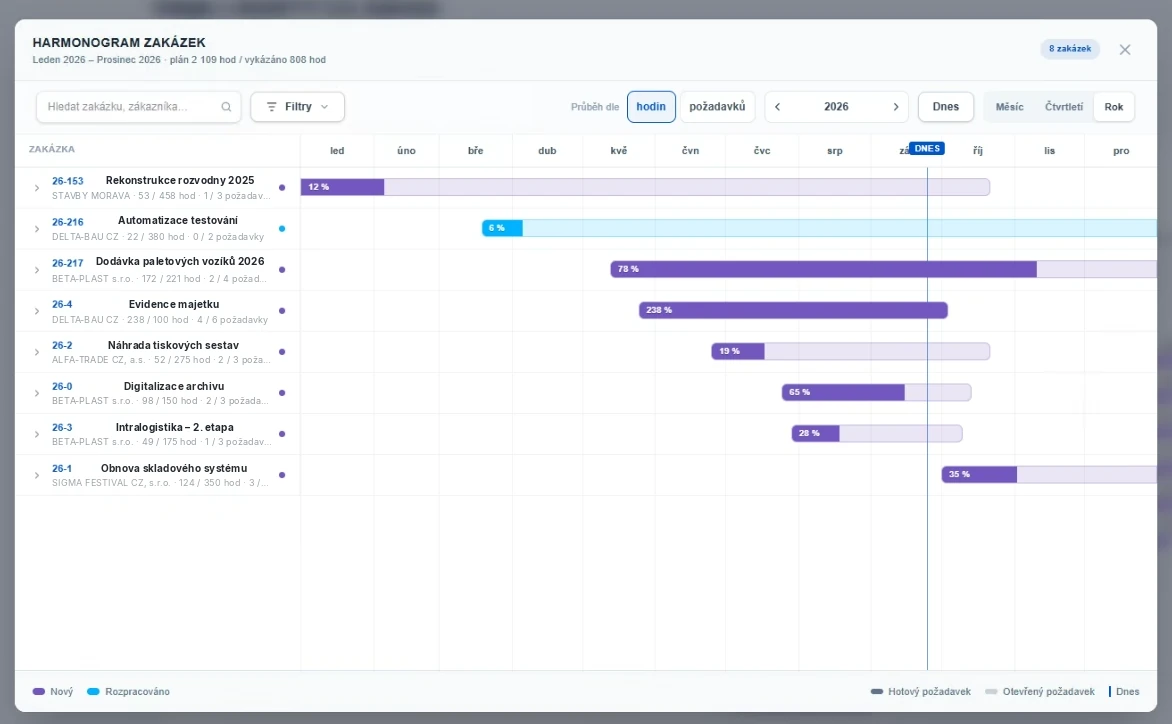Viewport: 1172px width, 724px height.
Task: Click the year 2026 label
Action: pyautogui.click(x=836, y=107)
